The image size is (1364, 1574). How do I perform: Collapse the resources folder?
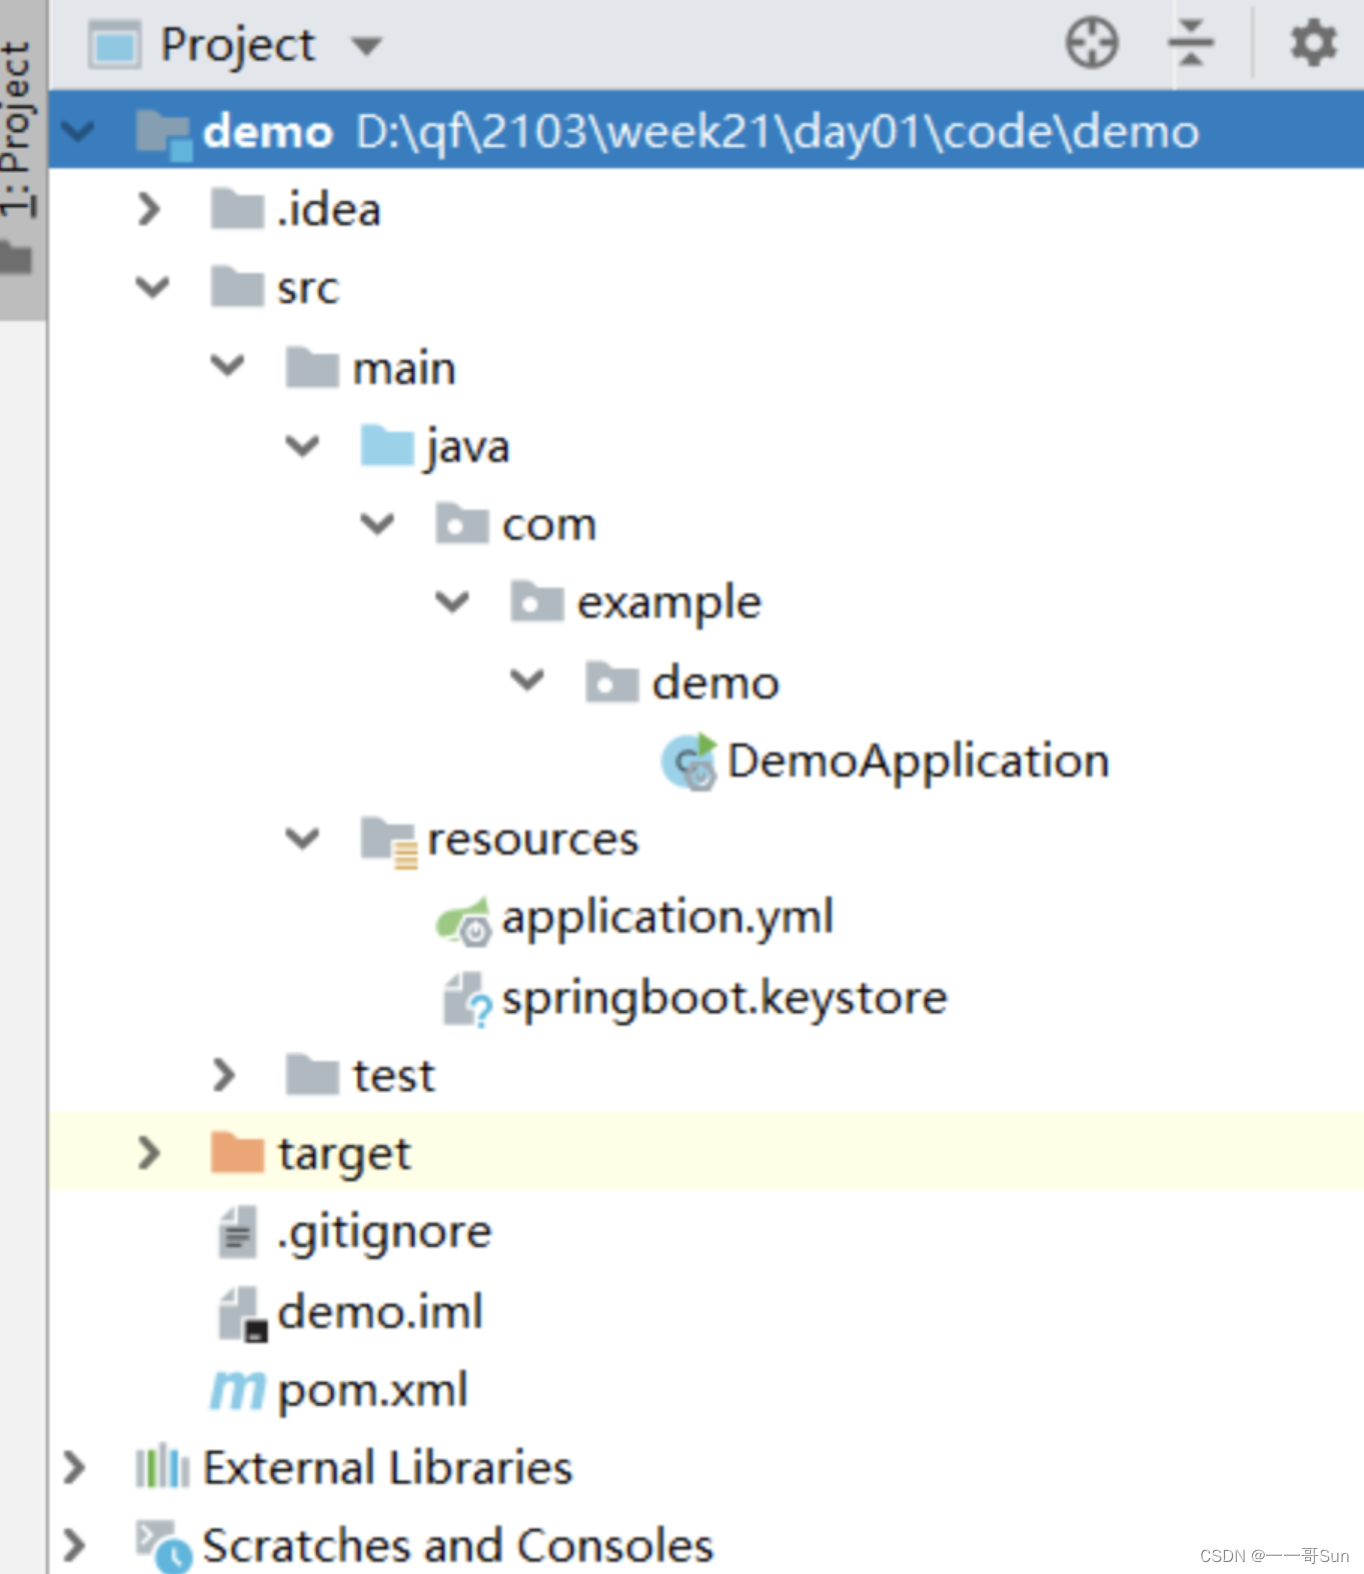click(302, 838)
